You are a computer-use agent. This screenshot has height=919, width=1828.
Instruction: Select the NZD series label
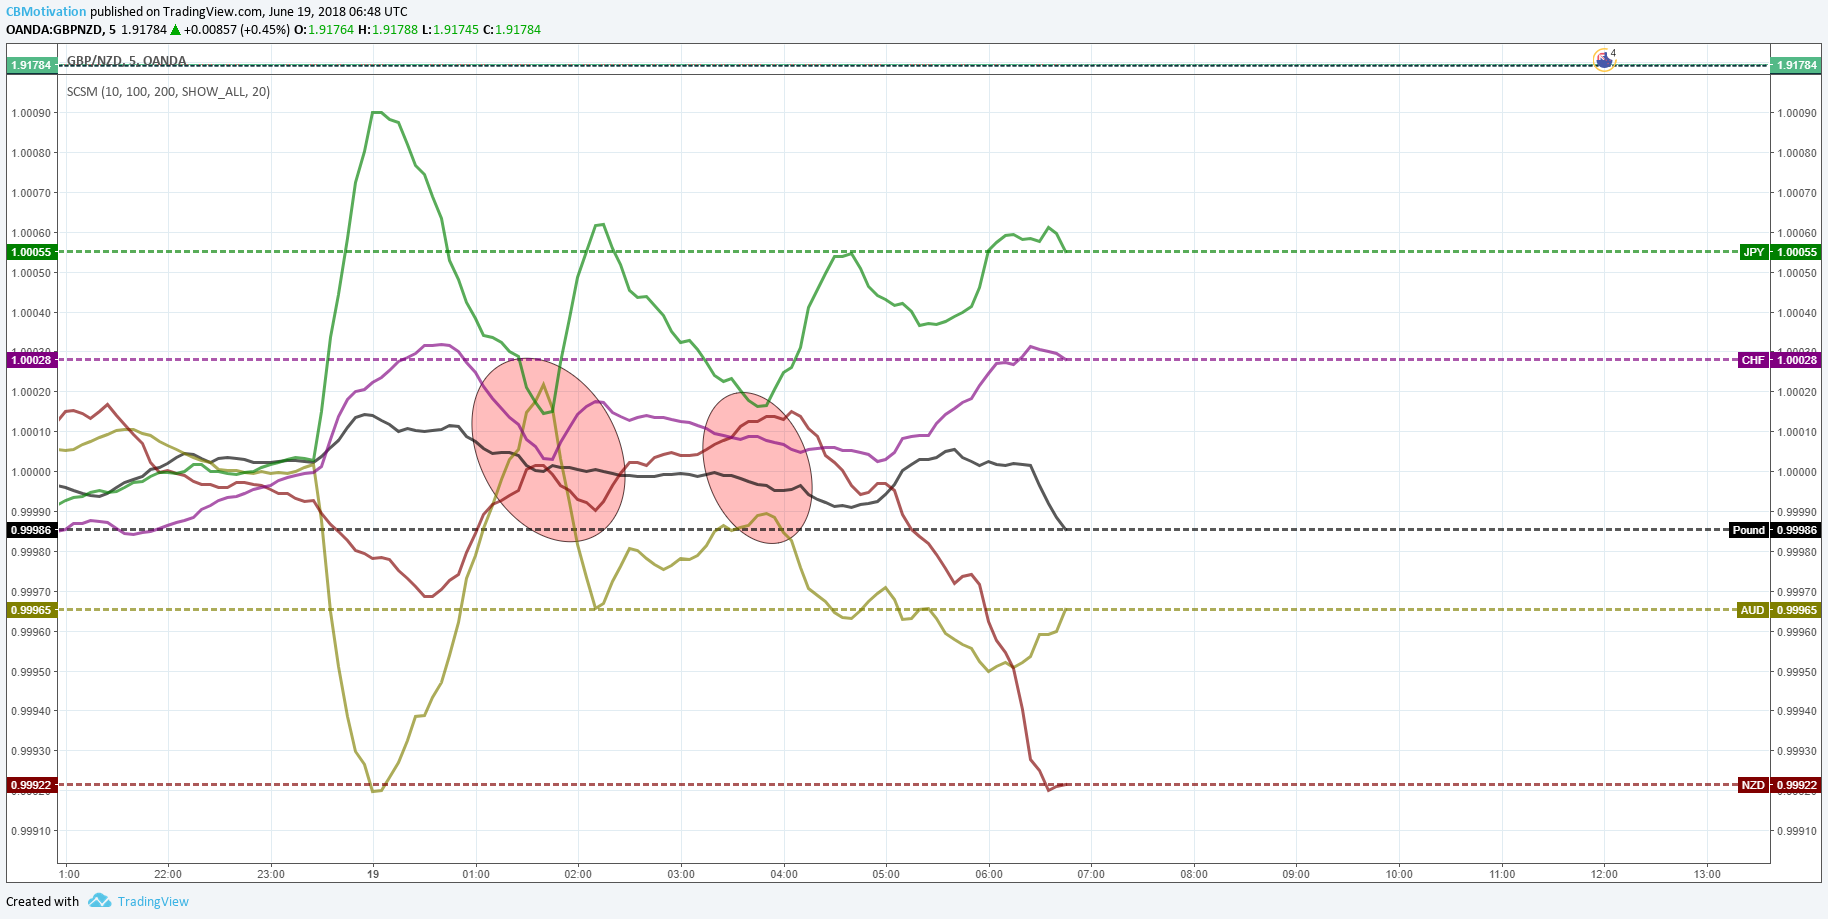coord(1753,785)
